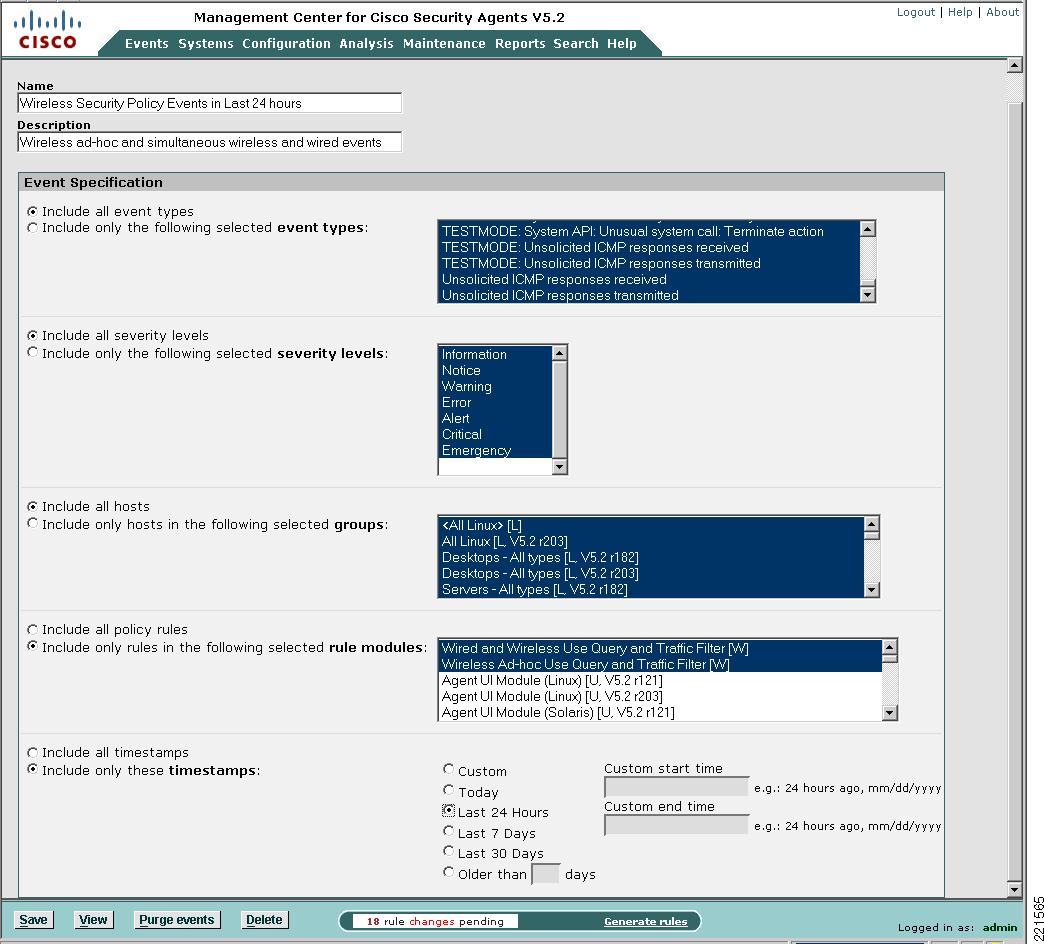Open the Systems menu
The image size is (1044, 944).
tap(206, 43)
